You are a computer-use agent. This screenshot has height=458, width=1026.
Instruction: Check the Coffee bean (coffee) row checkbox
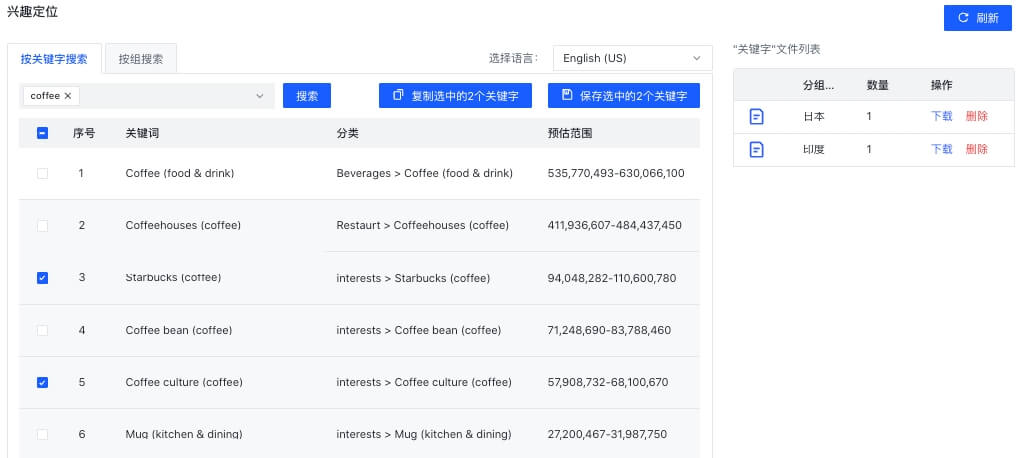43,330
